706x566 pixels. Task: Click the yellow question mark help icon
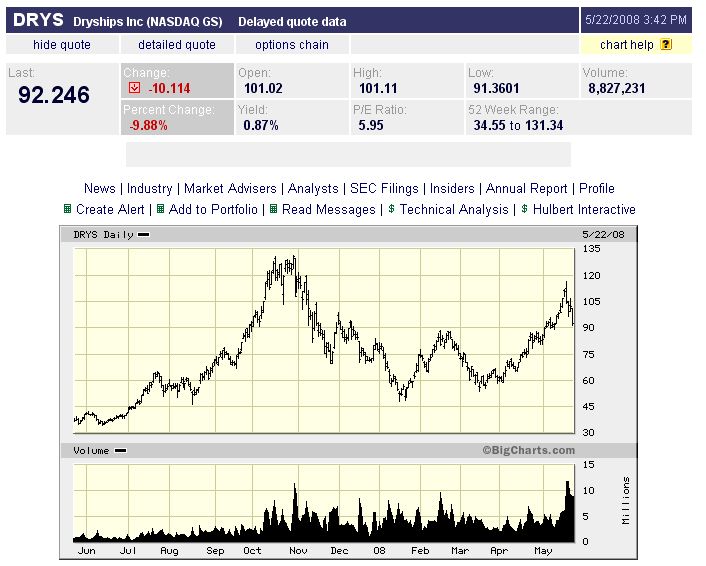pos(666,45)
